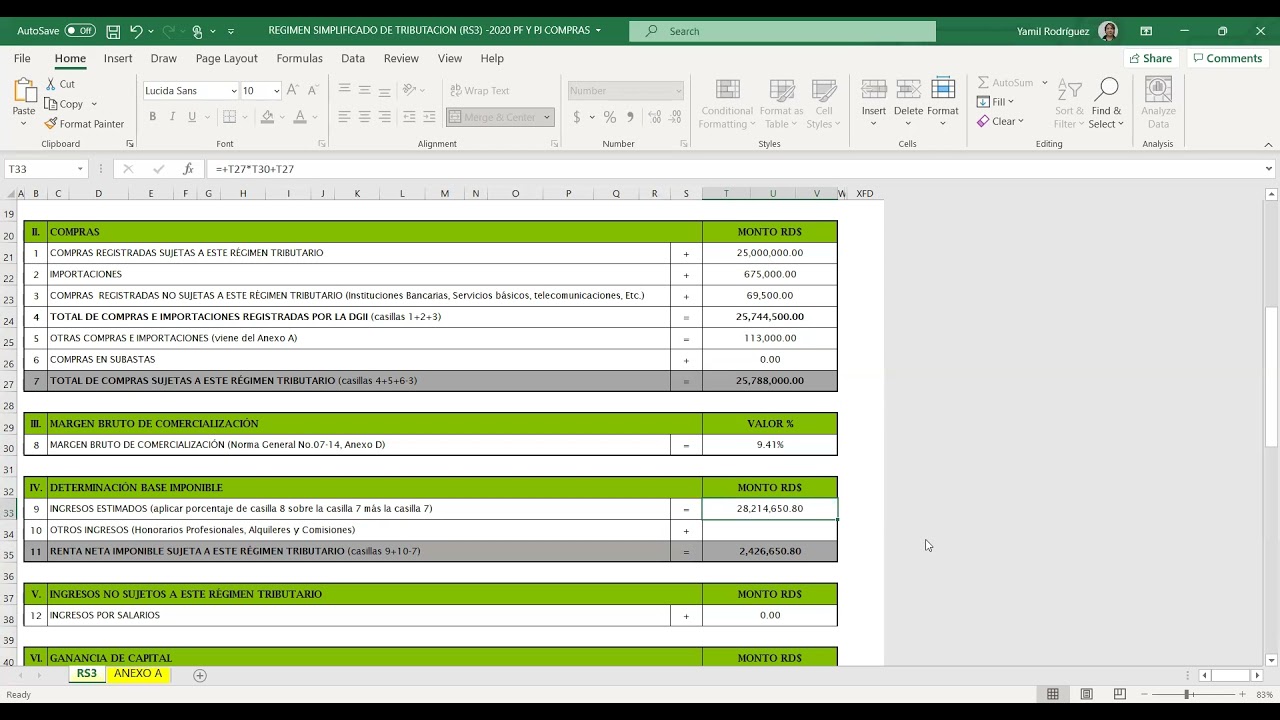Open Sort & Filter
The width and height of the screenshot is (1280, 720).
click(1069, 104)
